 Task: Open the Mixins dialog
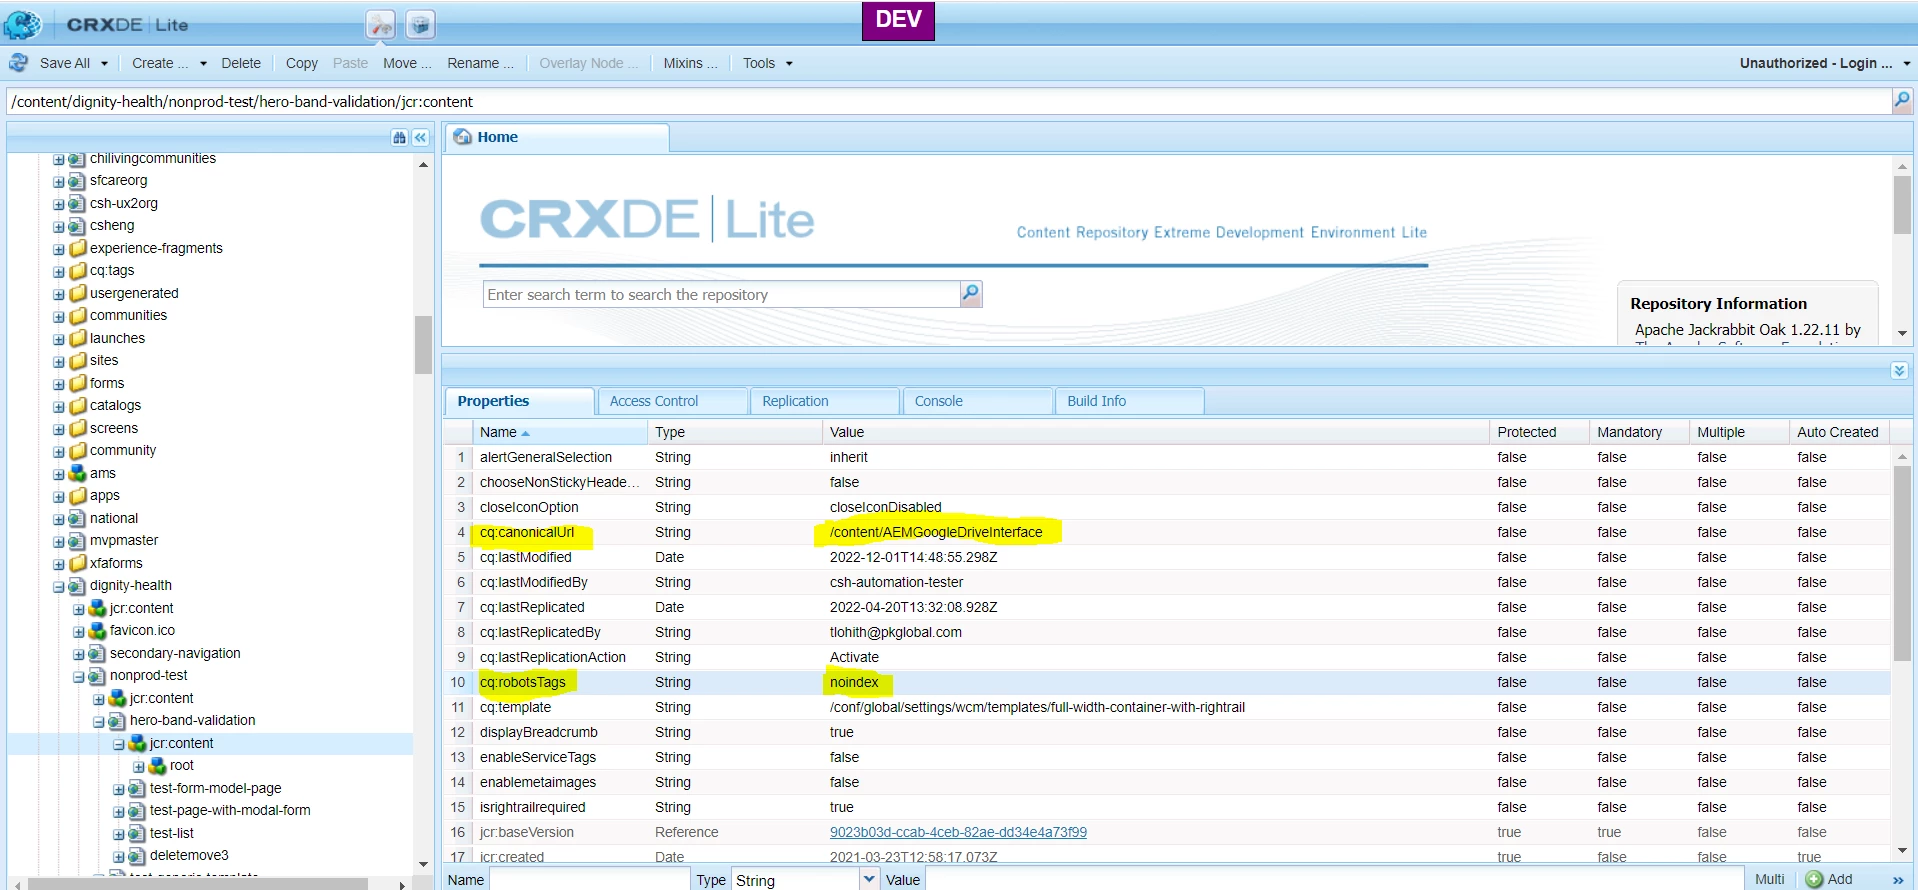690,63
